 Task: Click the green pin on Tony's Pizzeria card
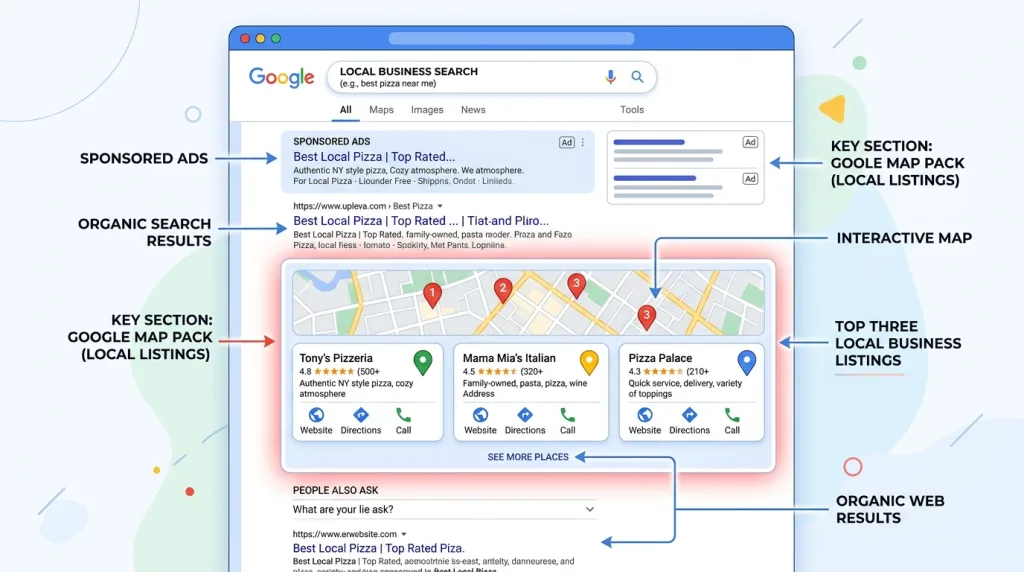[x=423, y=362]
